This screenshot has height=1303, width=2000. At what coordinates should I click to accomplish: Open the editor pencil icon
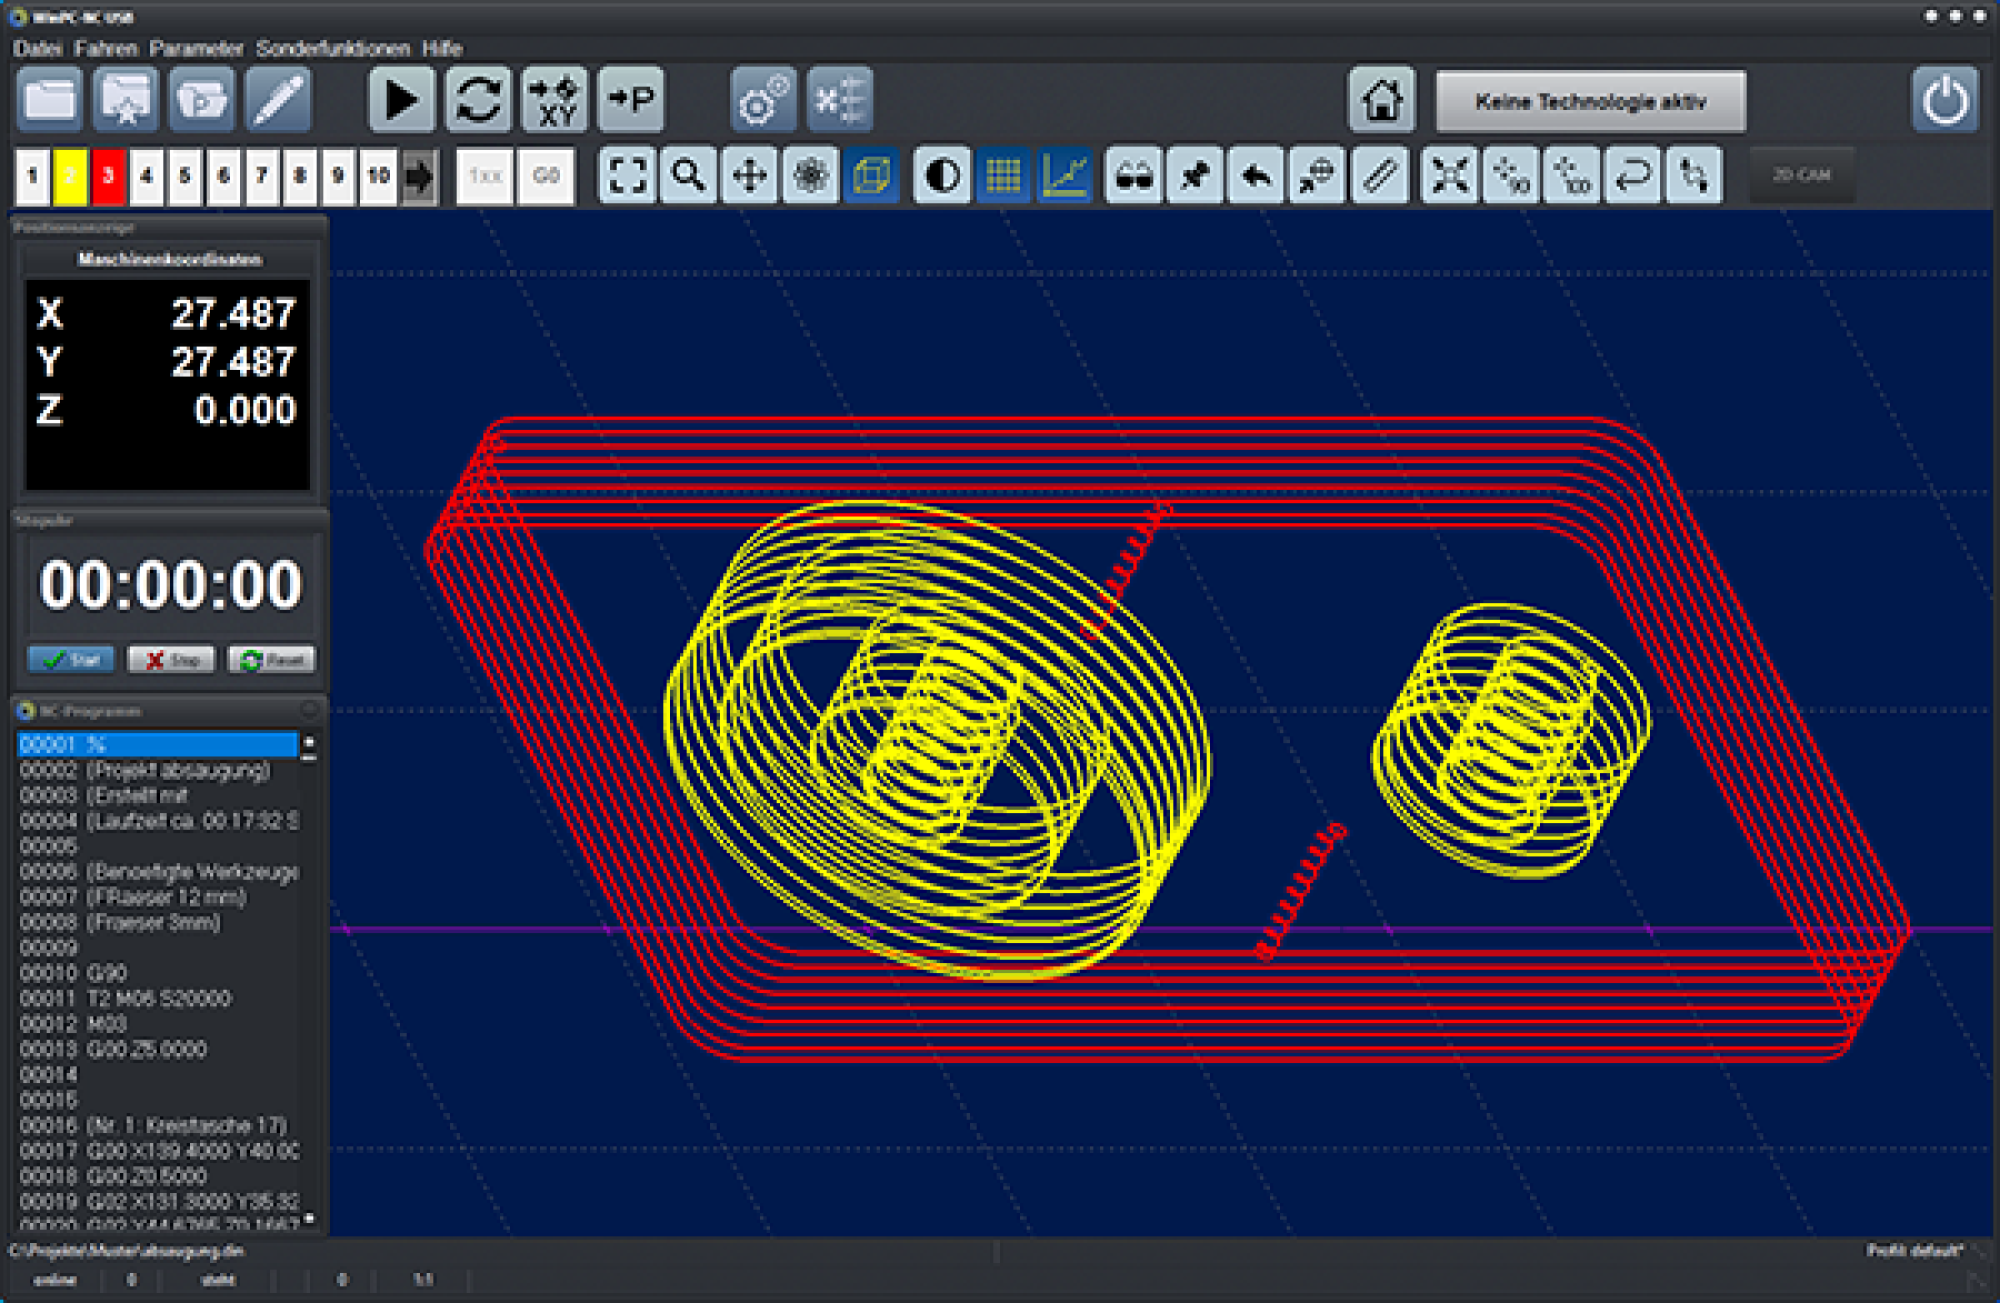pos(278,101)
